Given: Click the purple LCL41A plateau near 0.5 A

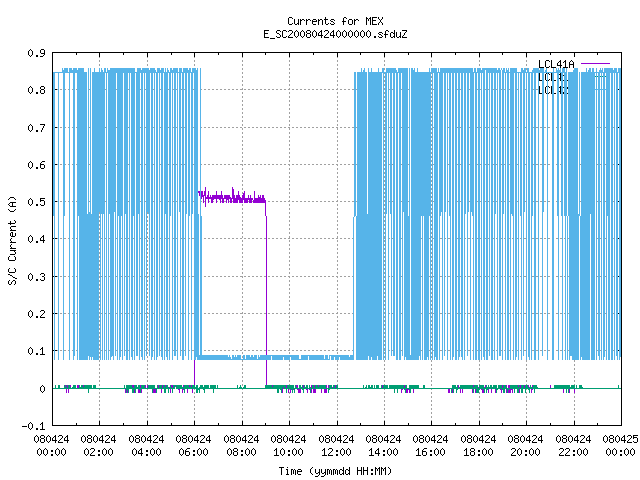Looking at the screenshot, I should [x=233, y=198].
